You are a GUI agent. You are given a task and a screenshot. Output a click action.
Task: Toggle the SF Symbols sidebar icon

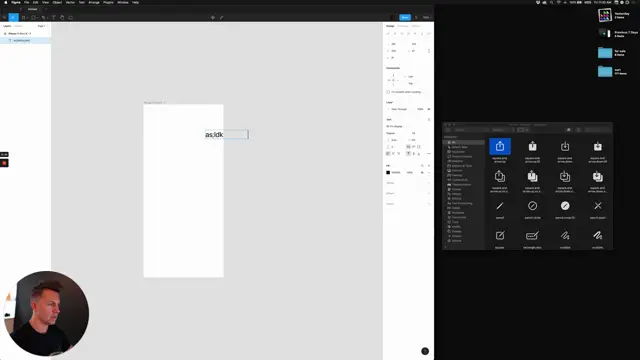click(x=448, y=130)
